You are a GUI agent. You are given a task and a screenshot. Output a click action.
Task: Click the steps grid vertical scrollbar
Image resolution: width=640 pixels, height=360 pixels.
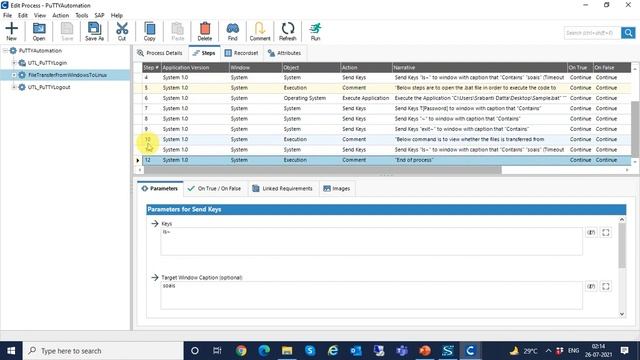[635, 128]
